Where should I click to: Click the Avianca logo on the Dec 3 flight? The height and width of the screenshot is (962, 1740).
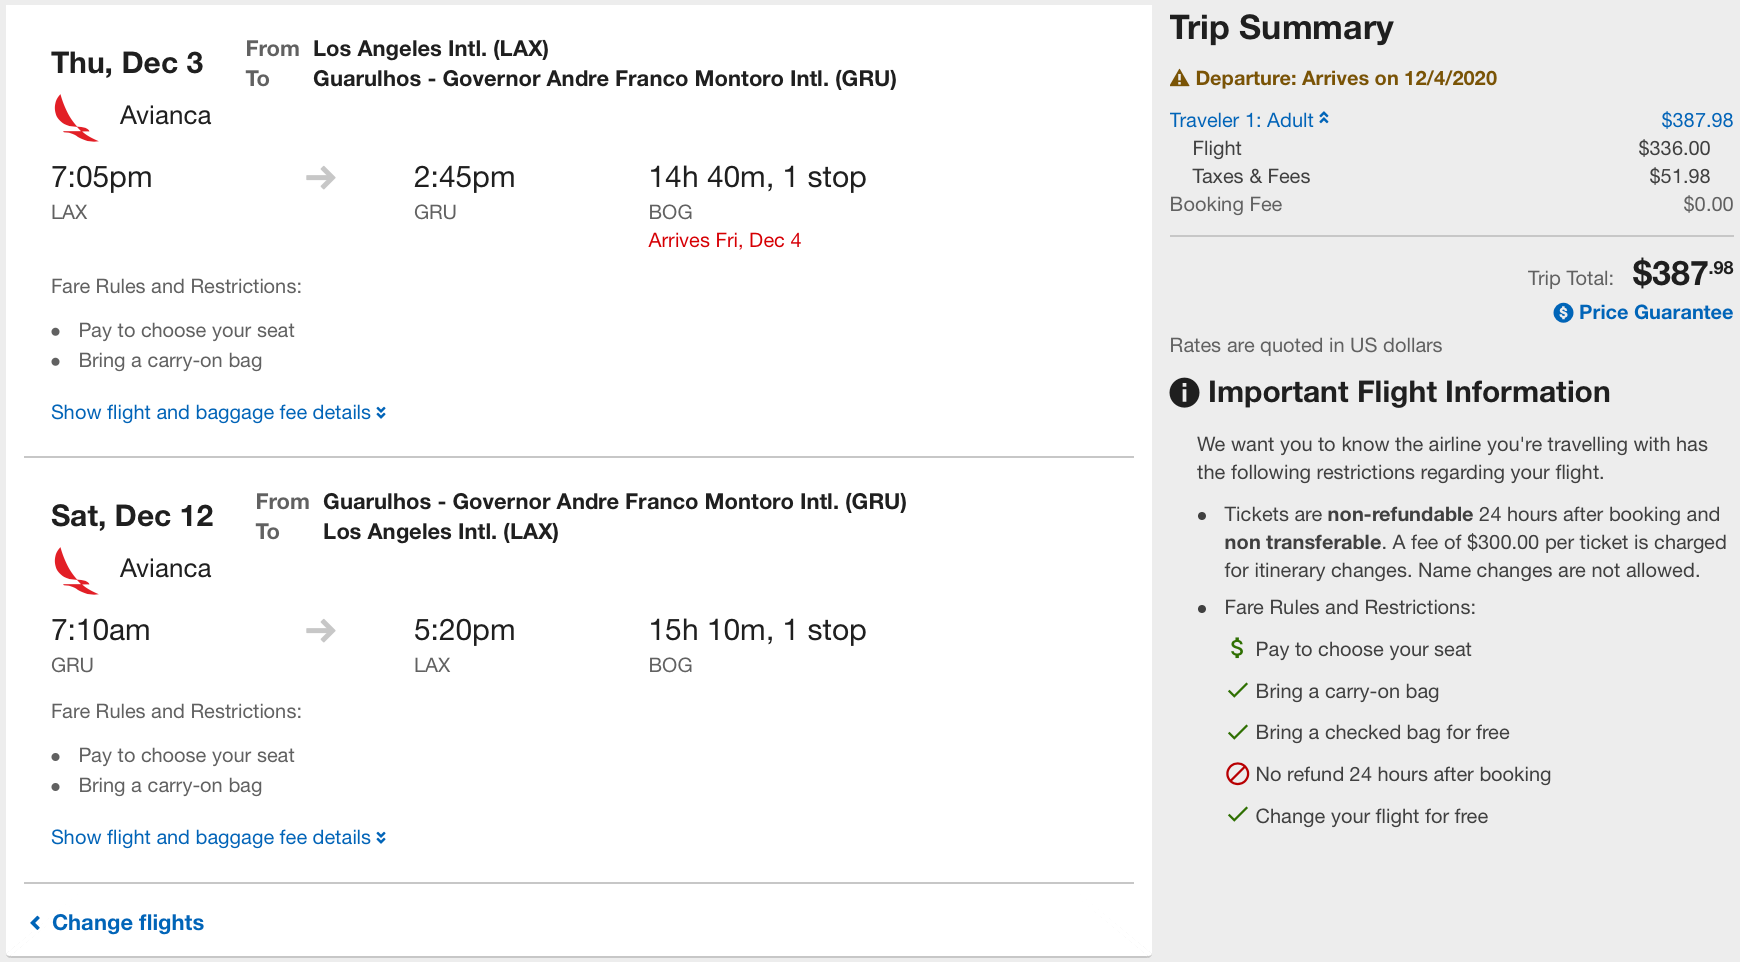75,118
